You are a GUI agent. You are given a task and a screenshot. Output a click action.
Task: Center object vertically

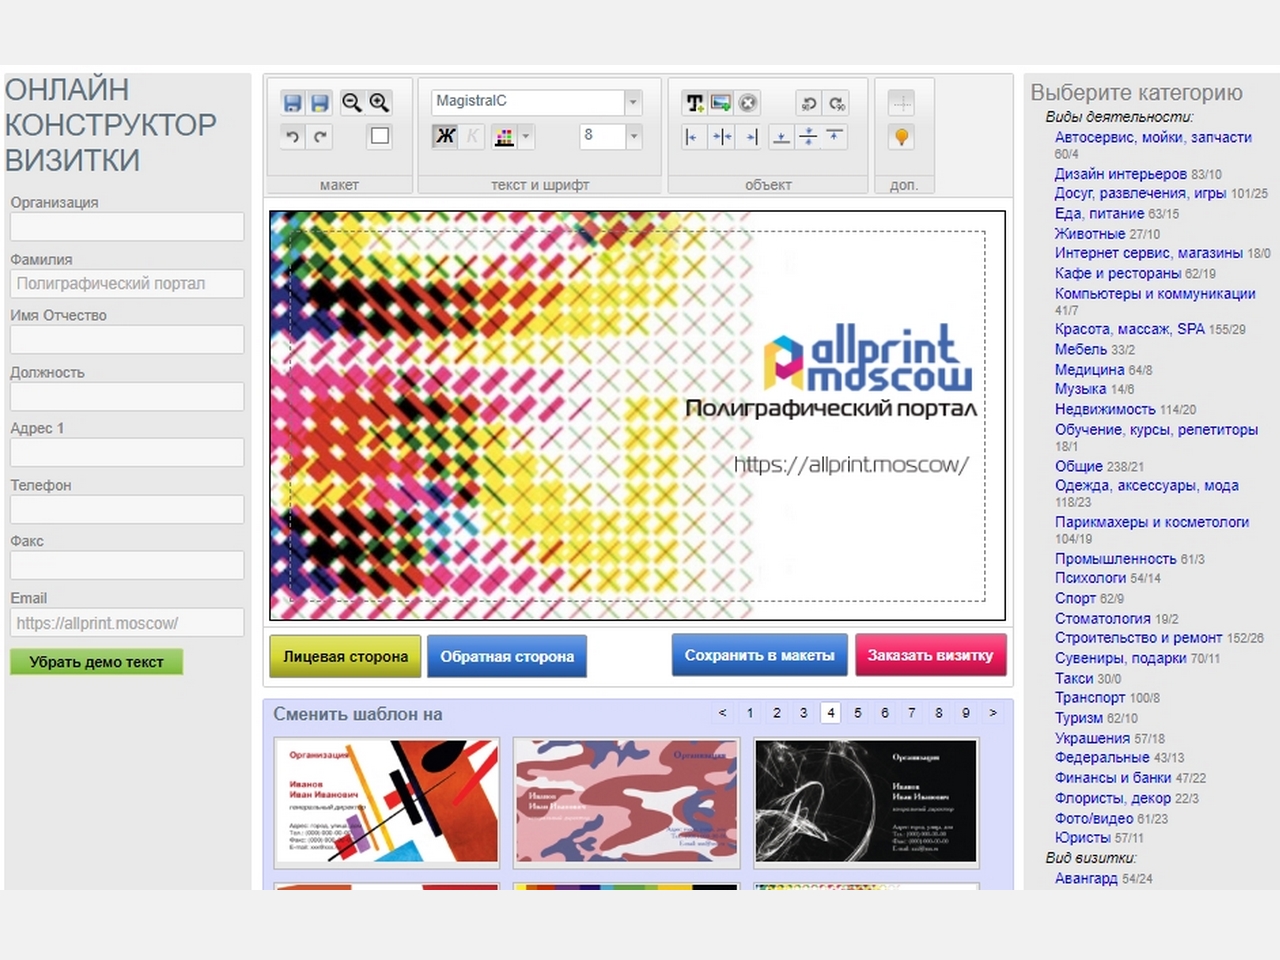click(x=808, y=136)
